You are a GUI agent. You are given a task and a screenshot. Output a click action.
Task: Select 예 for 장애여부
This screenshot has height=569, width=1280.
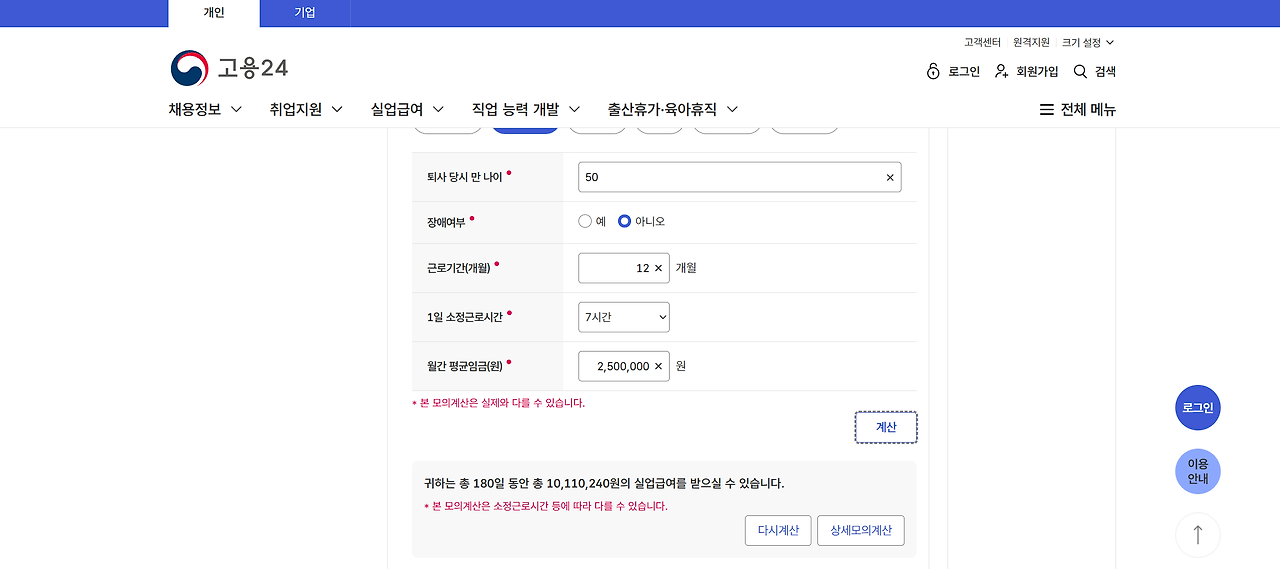585,221
